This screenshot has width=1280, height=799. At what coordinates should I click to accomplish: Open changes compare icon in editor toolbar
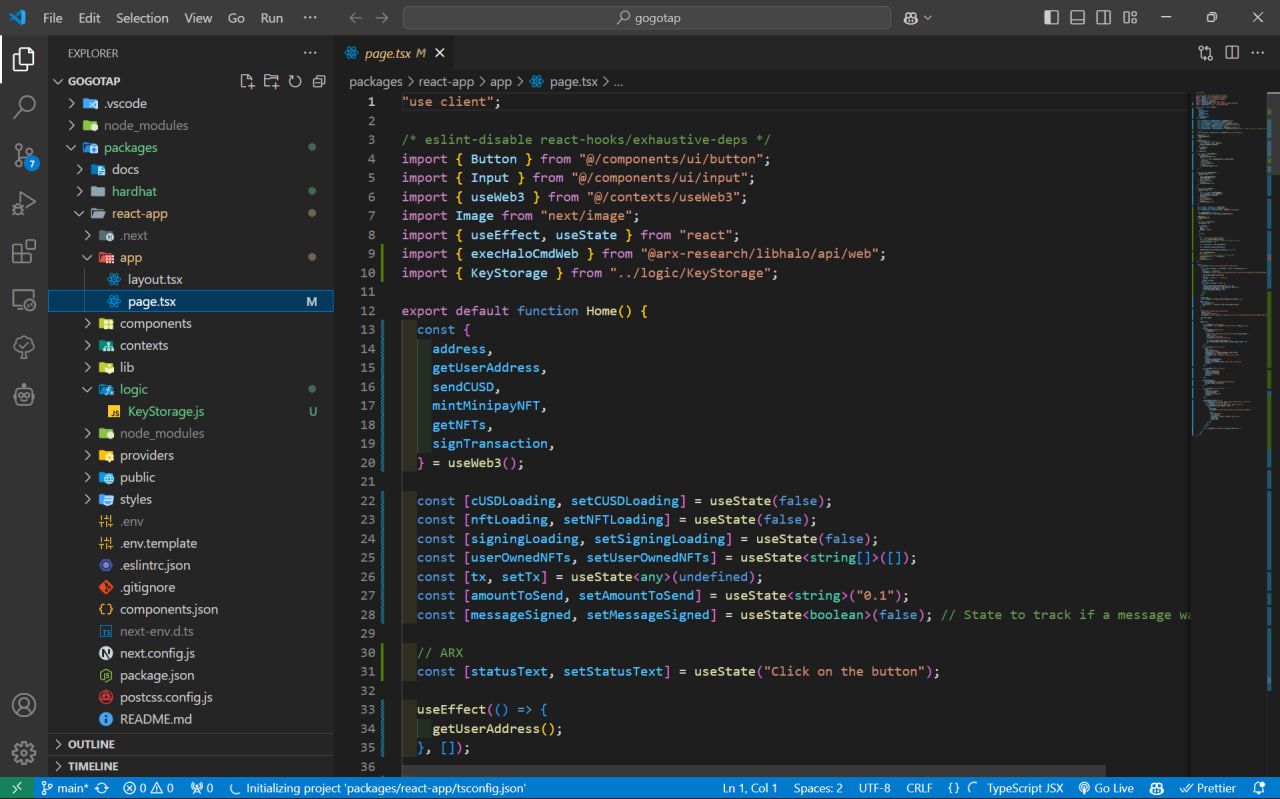coord(1206,53)
